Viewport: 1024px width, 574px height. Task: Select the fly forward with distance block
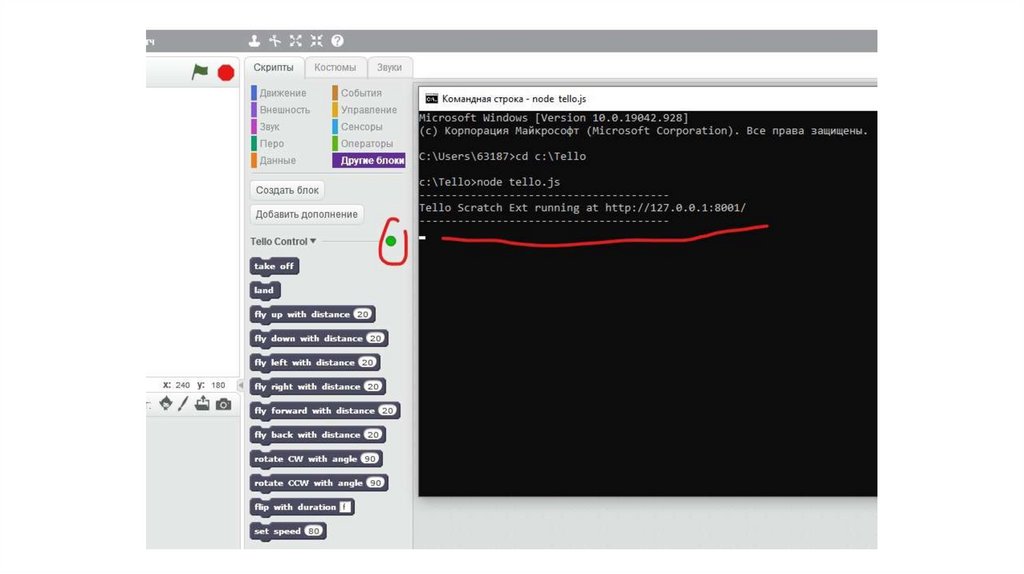click(x=325, y=411)
